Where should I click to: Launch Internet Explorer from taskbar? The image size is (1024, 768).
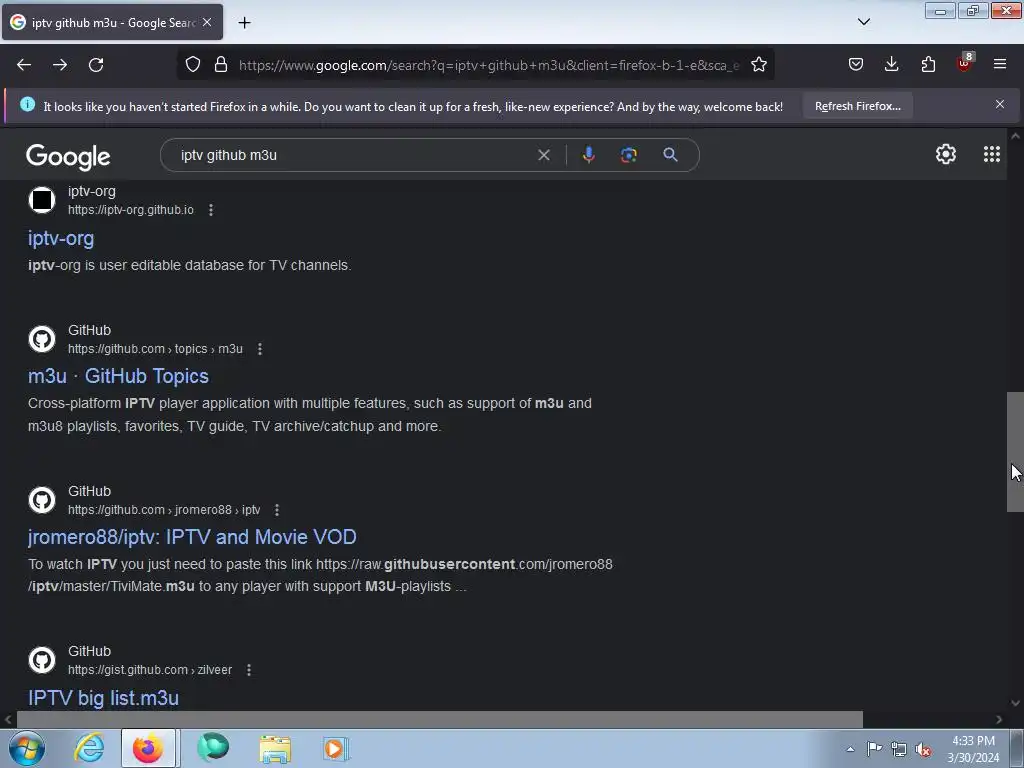(x=89, y=748)
